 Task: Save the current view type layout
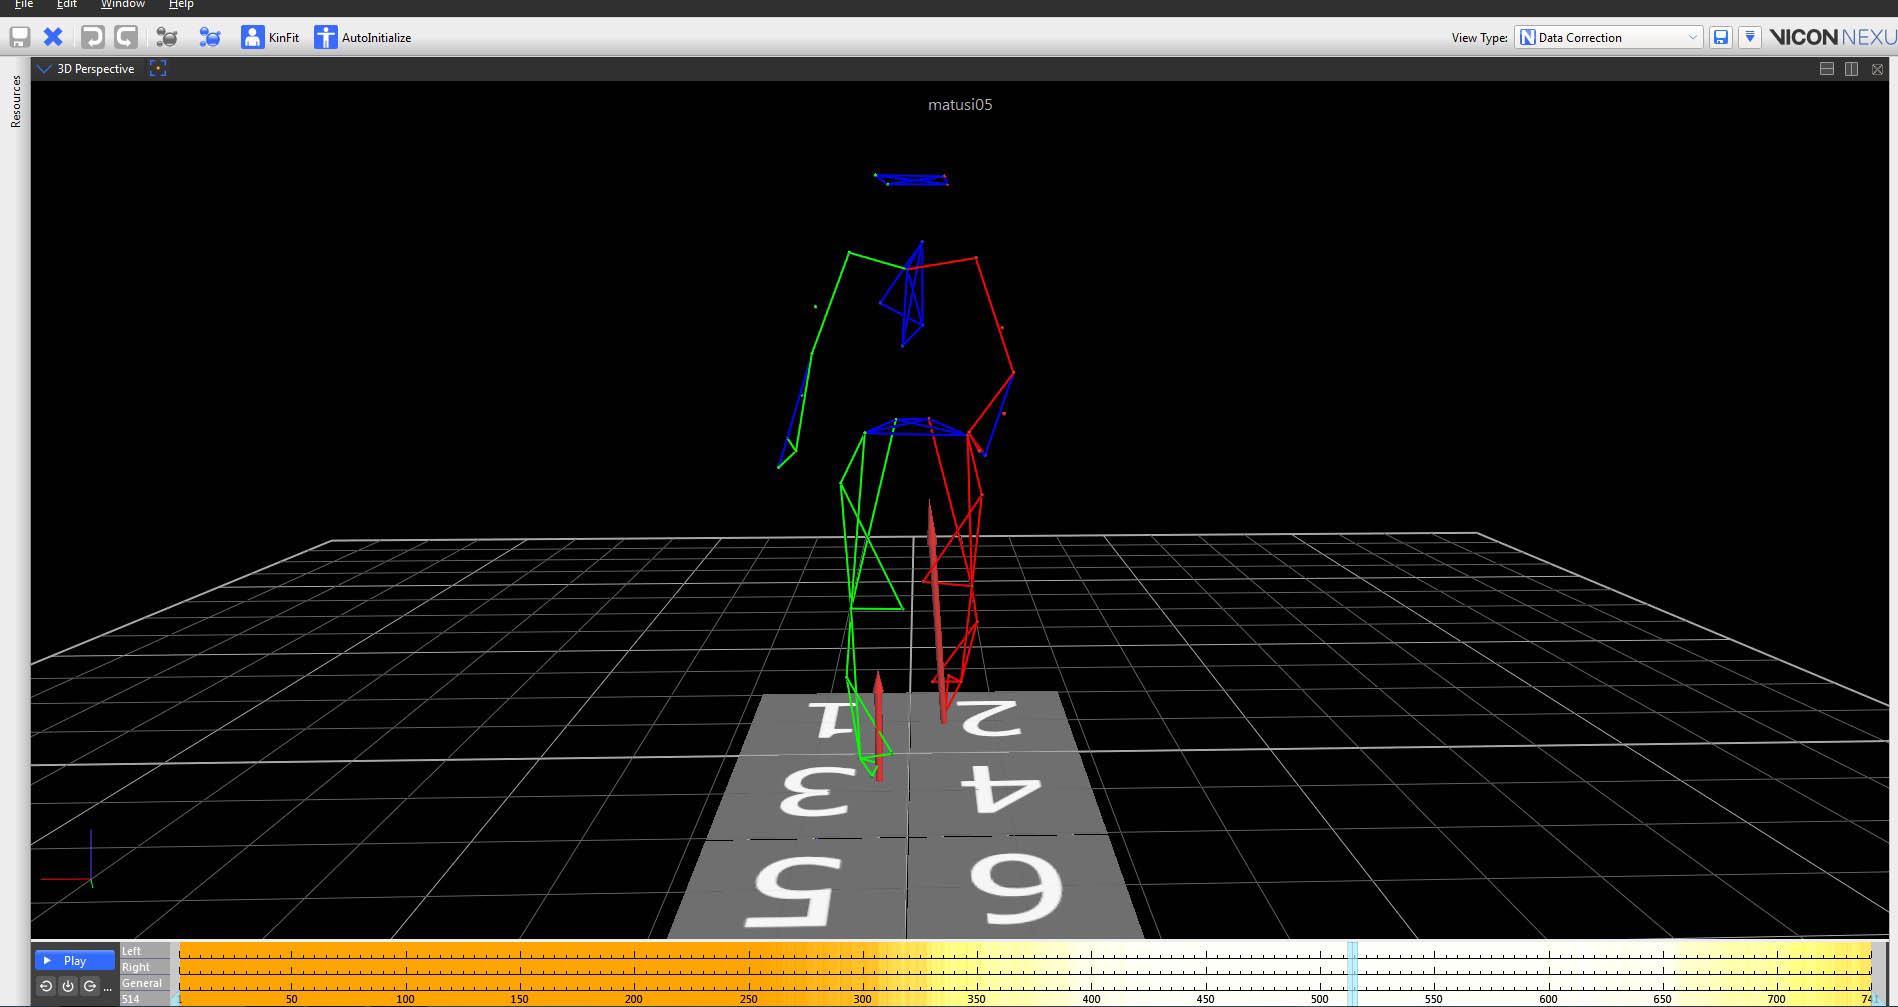coord(1720,37)
